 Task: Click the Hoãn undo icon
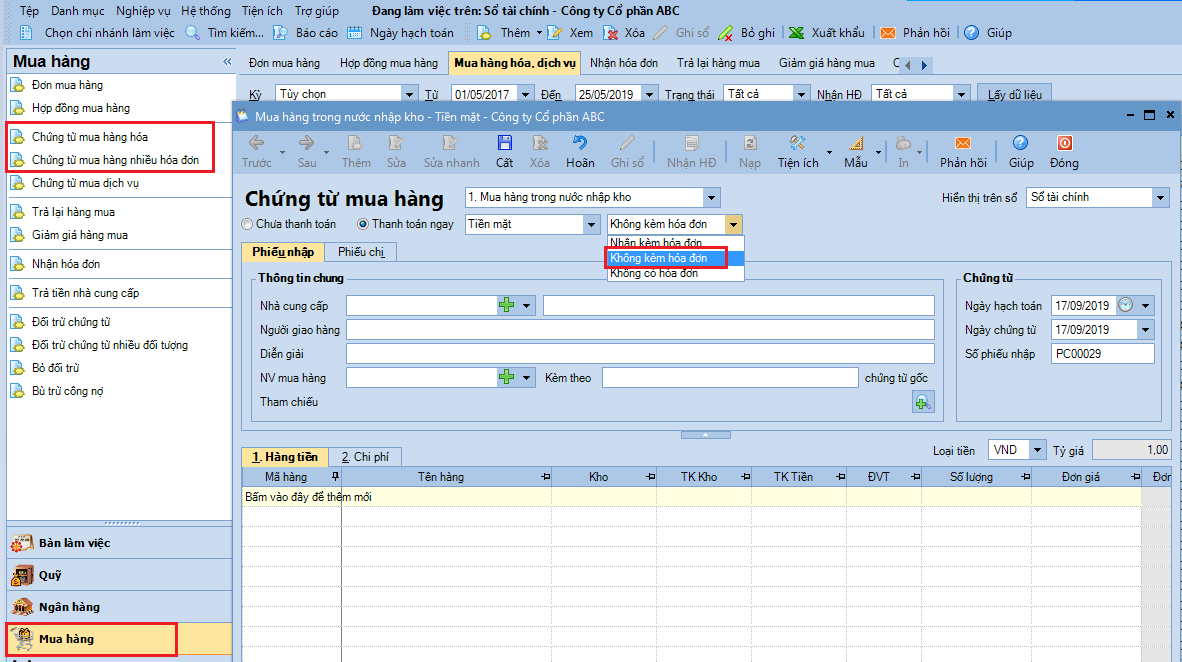tap(580, 143)
